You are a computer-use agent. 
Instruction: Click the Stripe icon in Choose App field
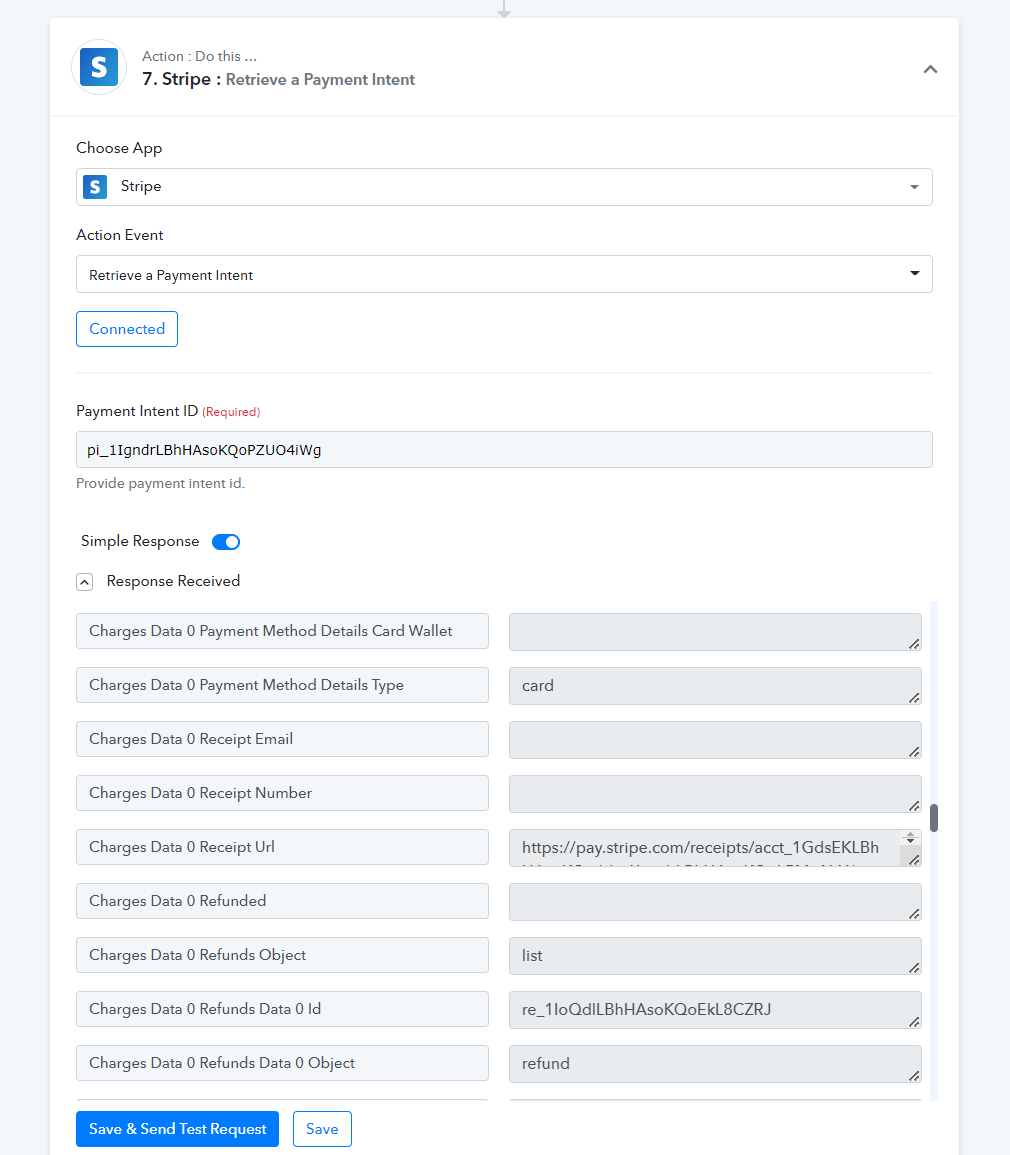pyautogui.click(x=96, y=187)
